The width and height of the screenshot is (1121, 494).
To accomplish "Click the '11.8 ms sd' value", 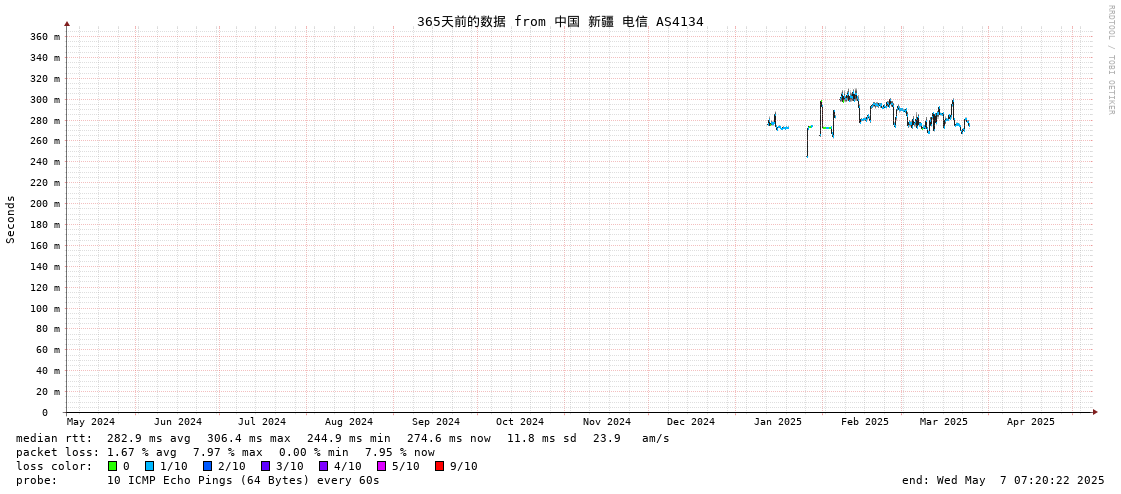I will pyautogui.click(x=542, y=438).
